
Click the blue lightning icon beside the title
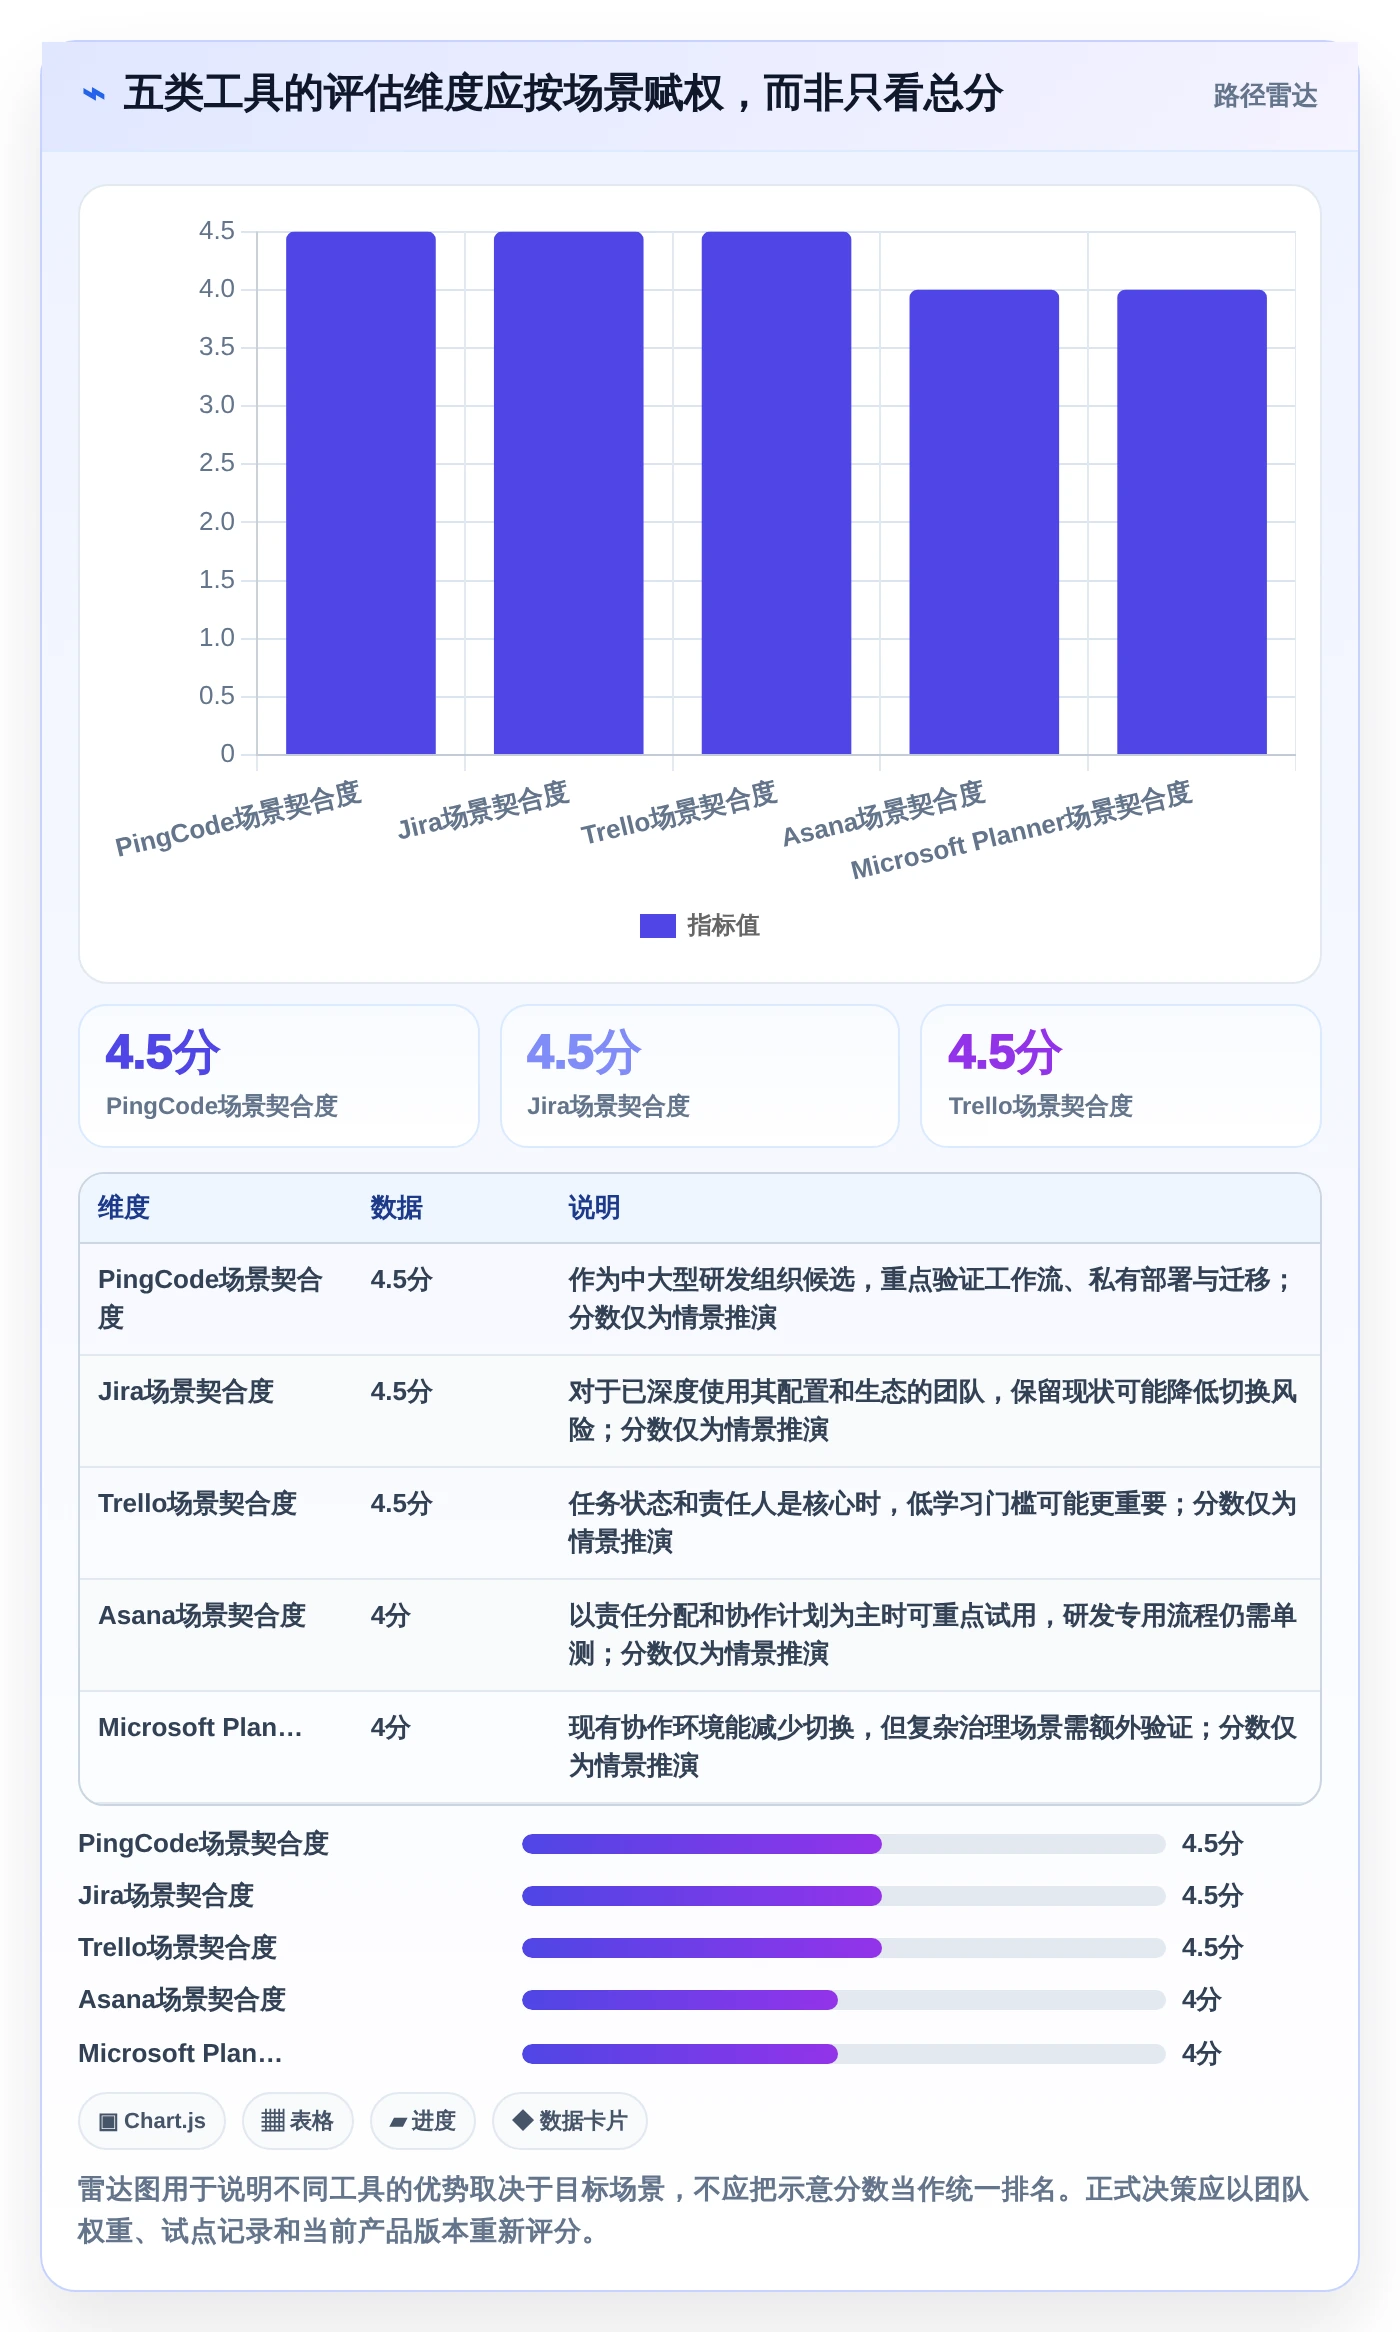click(93, 95)
